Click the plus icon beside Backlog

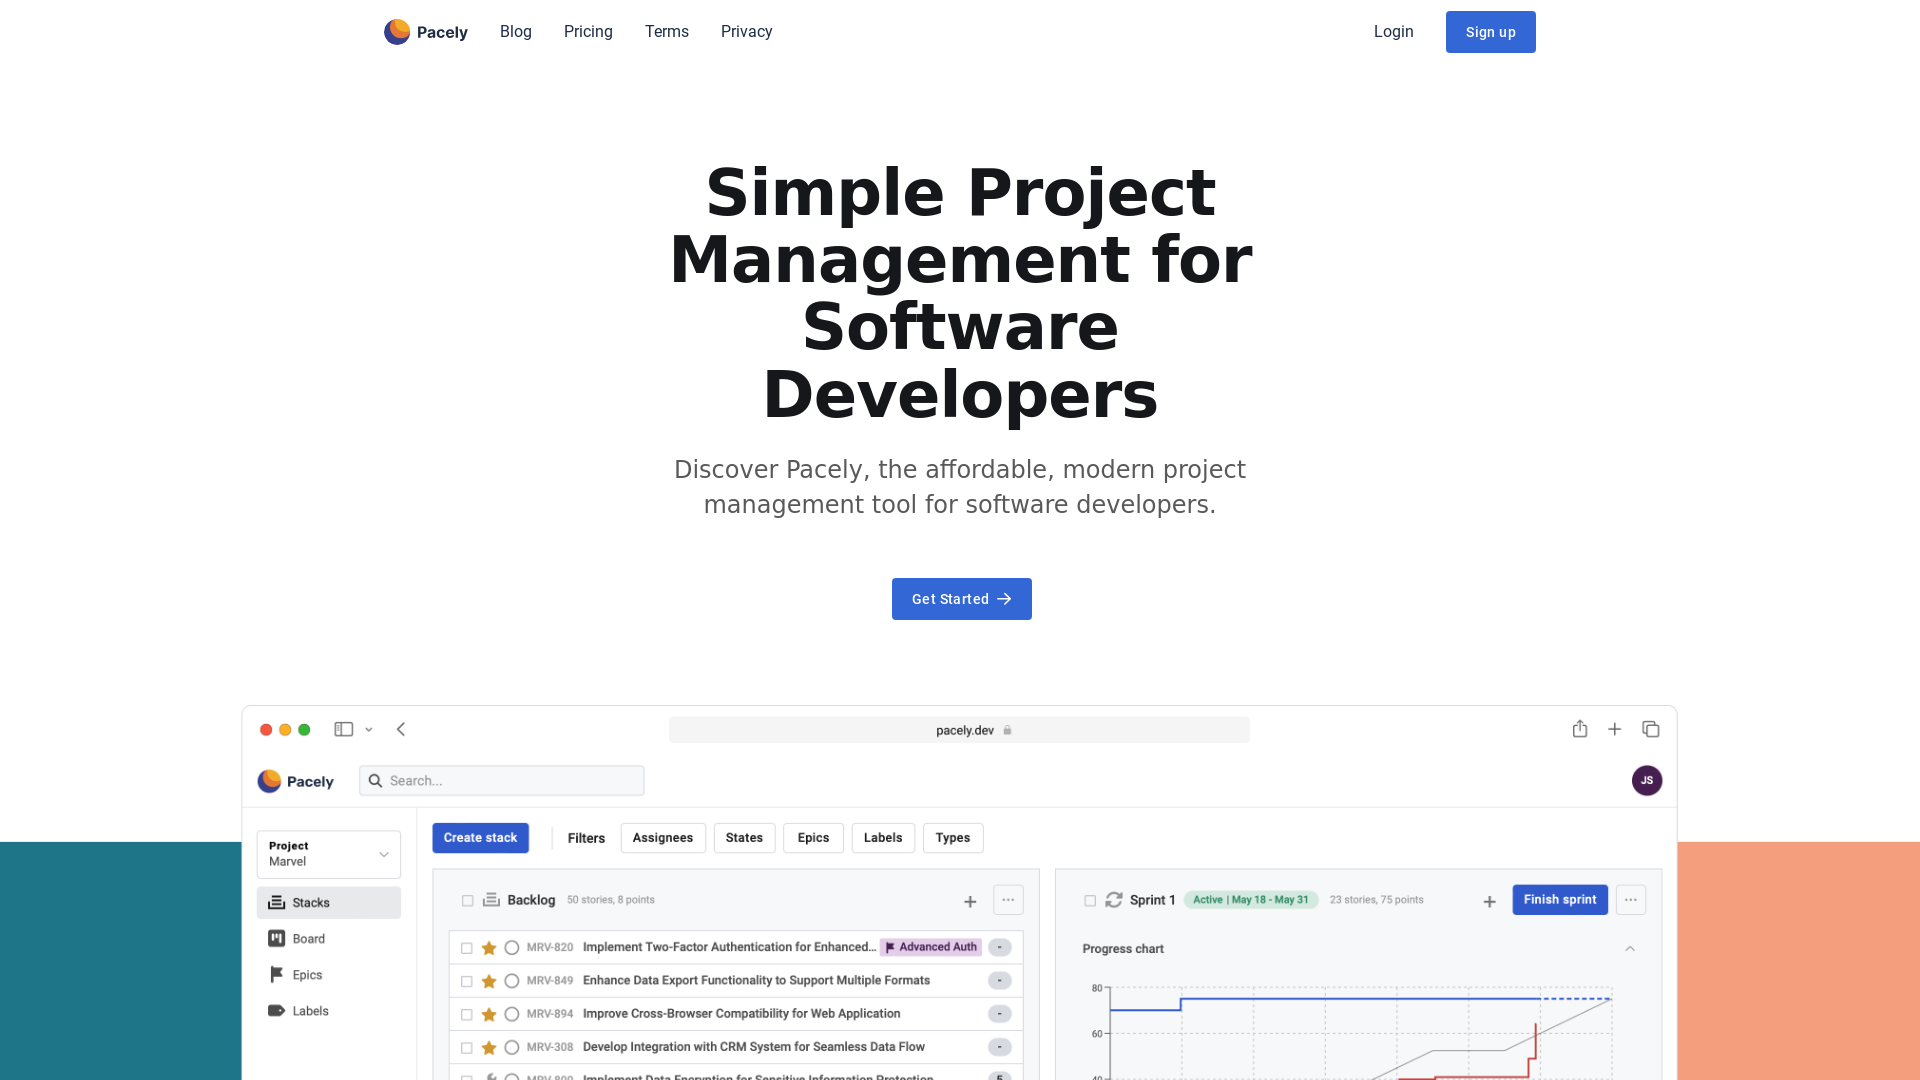[970, 901]
